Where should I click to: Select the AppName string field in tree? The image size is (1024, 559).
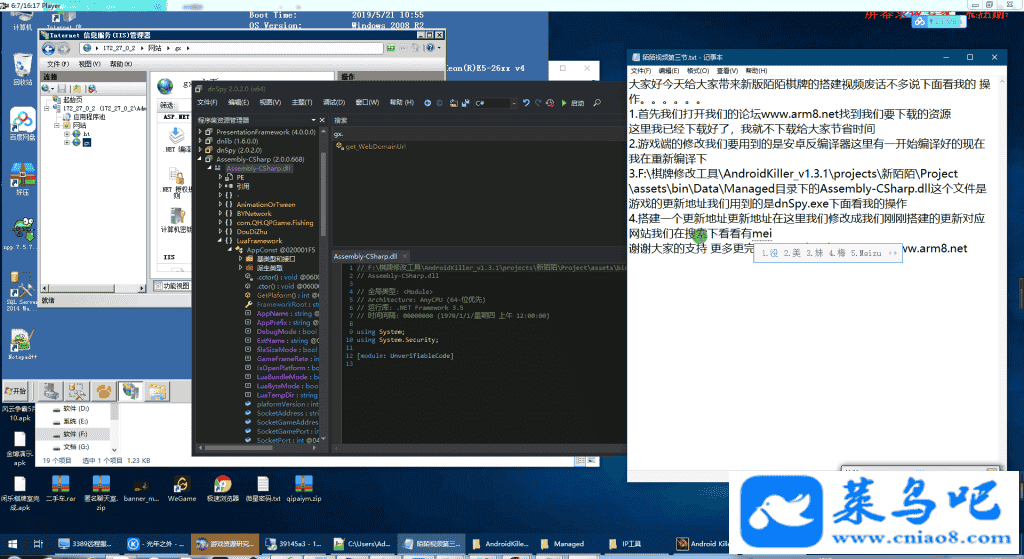coord(271,313)
